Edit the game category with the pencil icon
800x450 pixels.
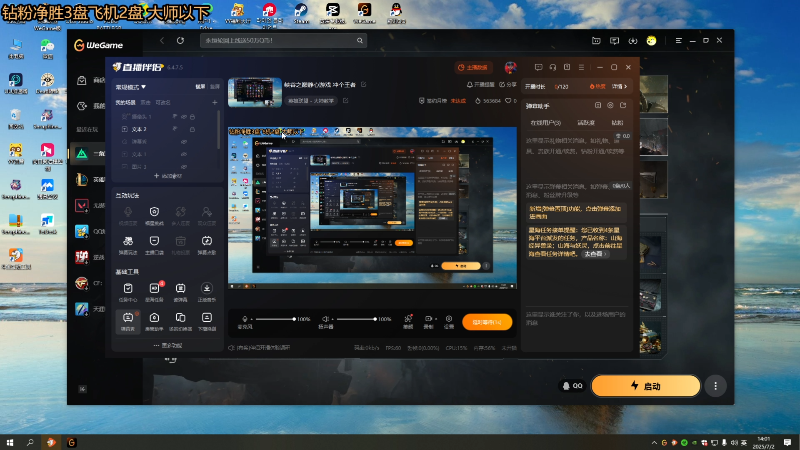coord(345,101)
